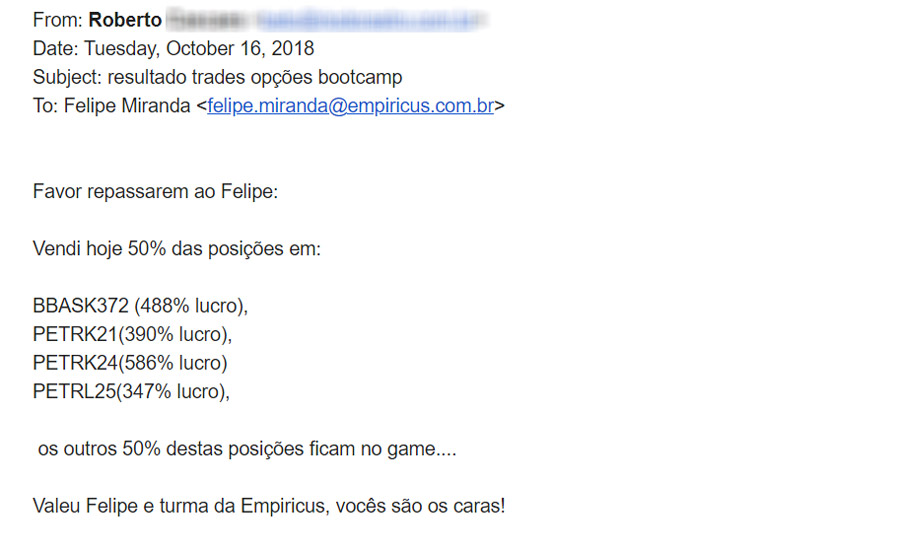Click the '586% lucro' profit text
Image resolution: width=900 pixels, height=551 pixels.
(172, 362)
